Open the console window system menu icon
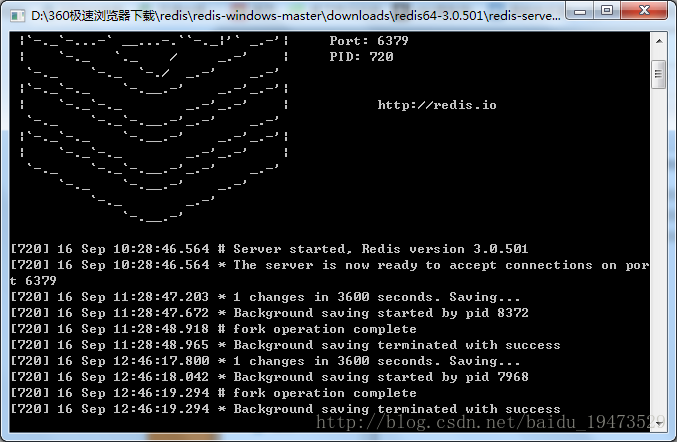Viewport: 677px width, 442px height. click(x=17, y=16)
